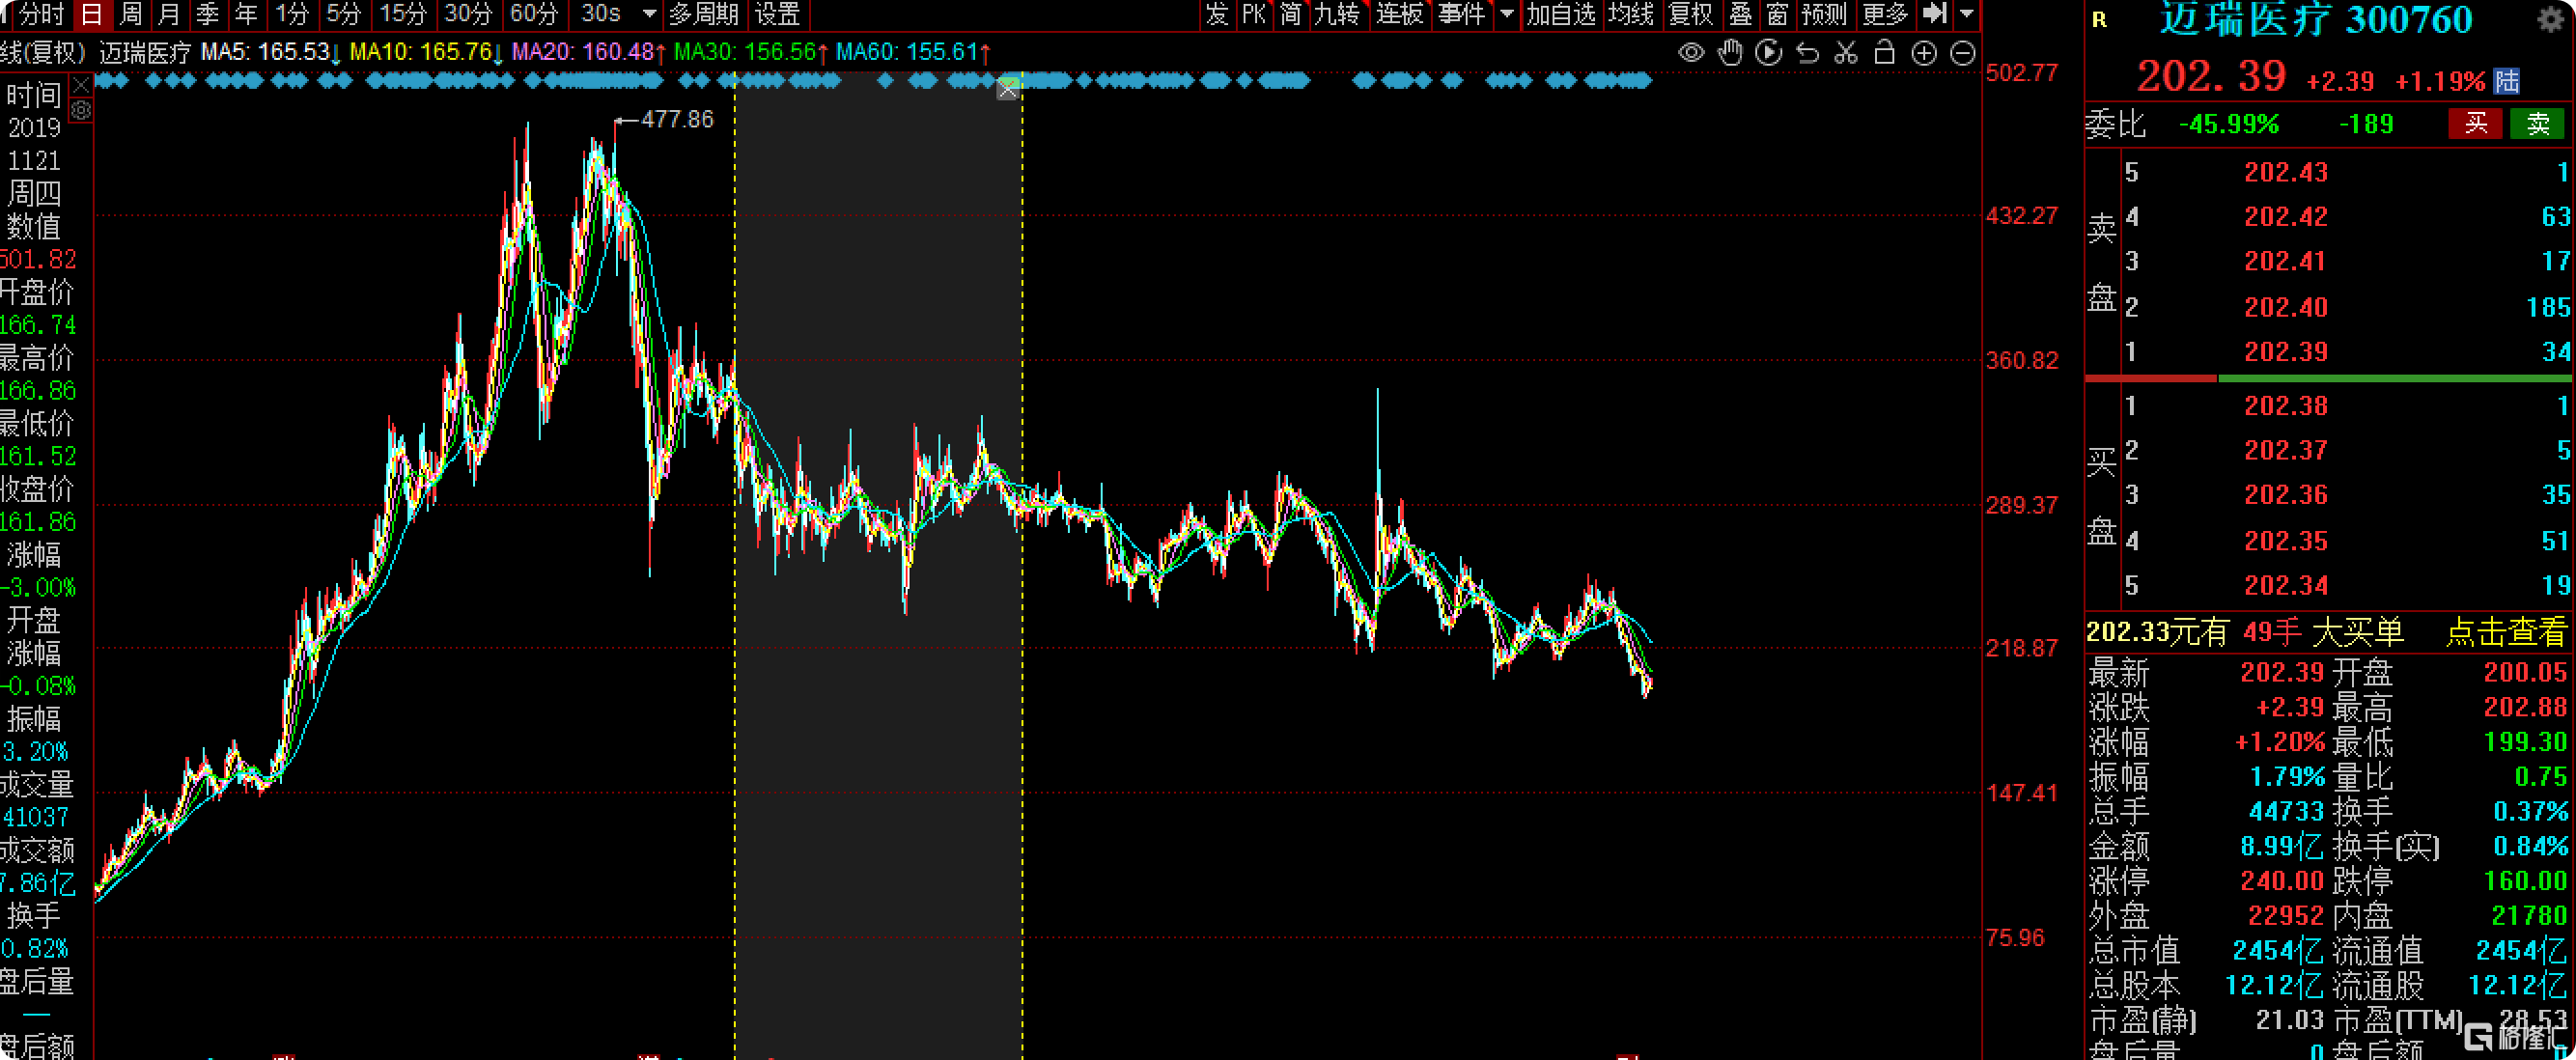Screen dimensions: 2576x1060
Task: Click the undo arrow icon
Action: pos(1807,53)
